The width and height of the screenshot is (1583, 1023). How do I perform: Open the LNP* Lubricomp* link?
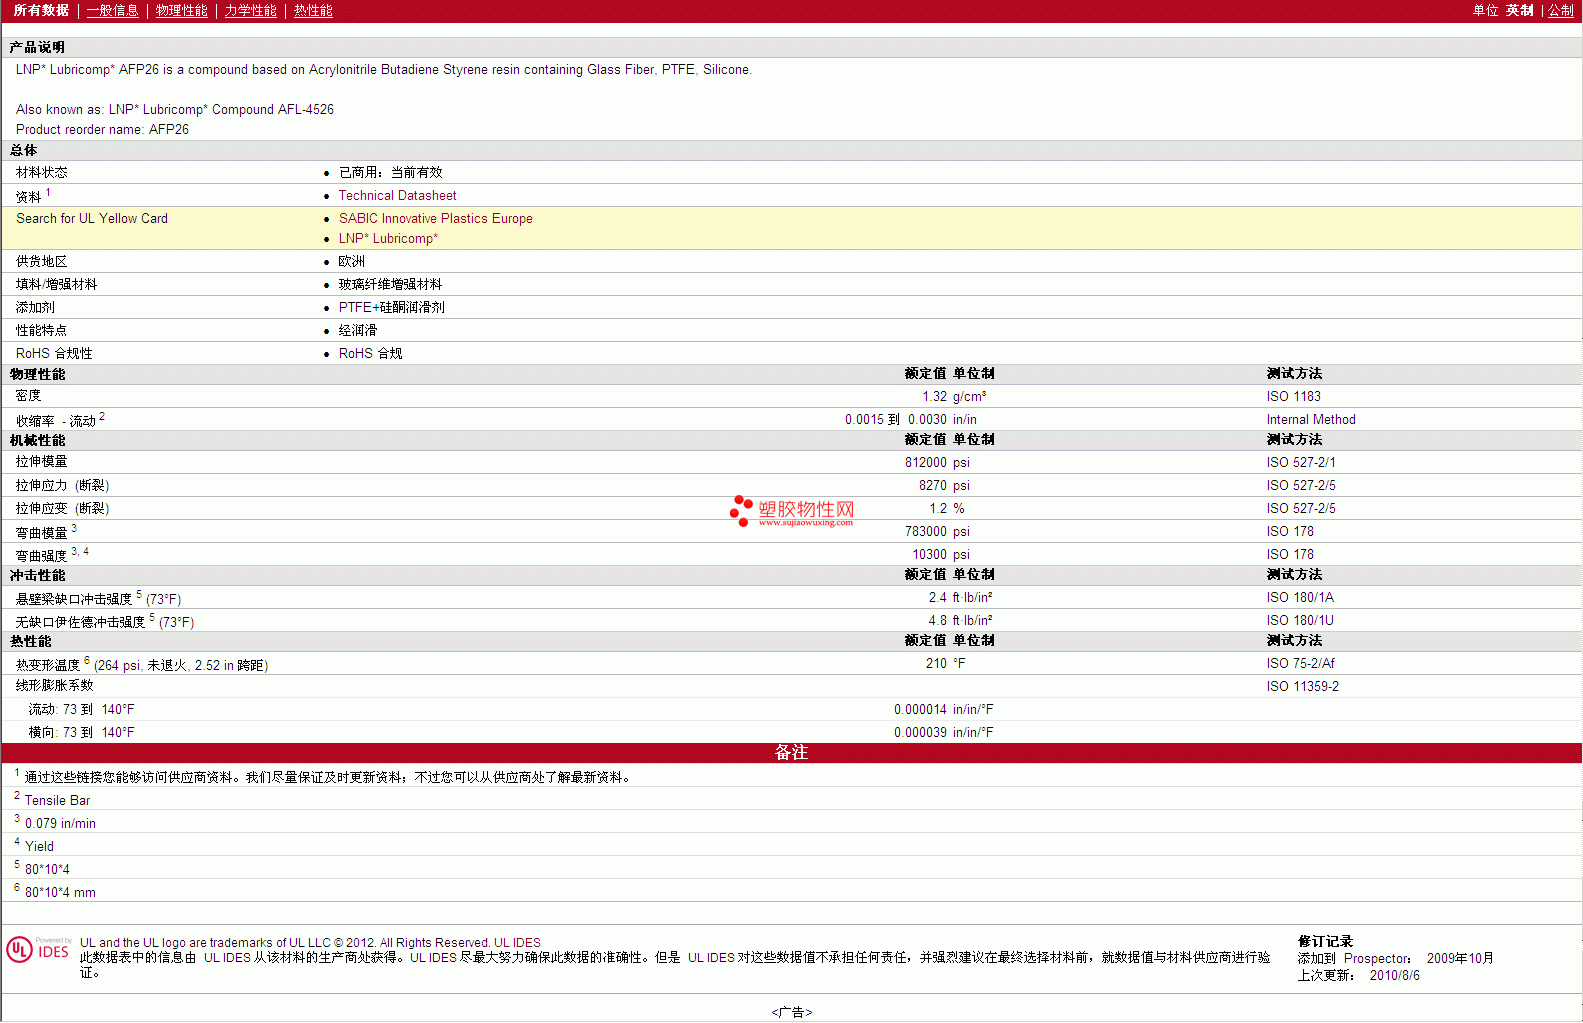(388, 239)
